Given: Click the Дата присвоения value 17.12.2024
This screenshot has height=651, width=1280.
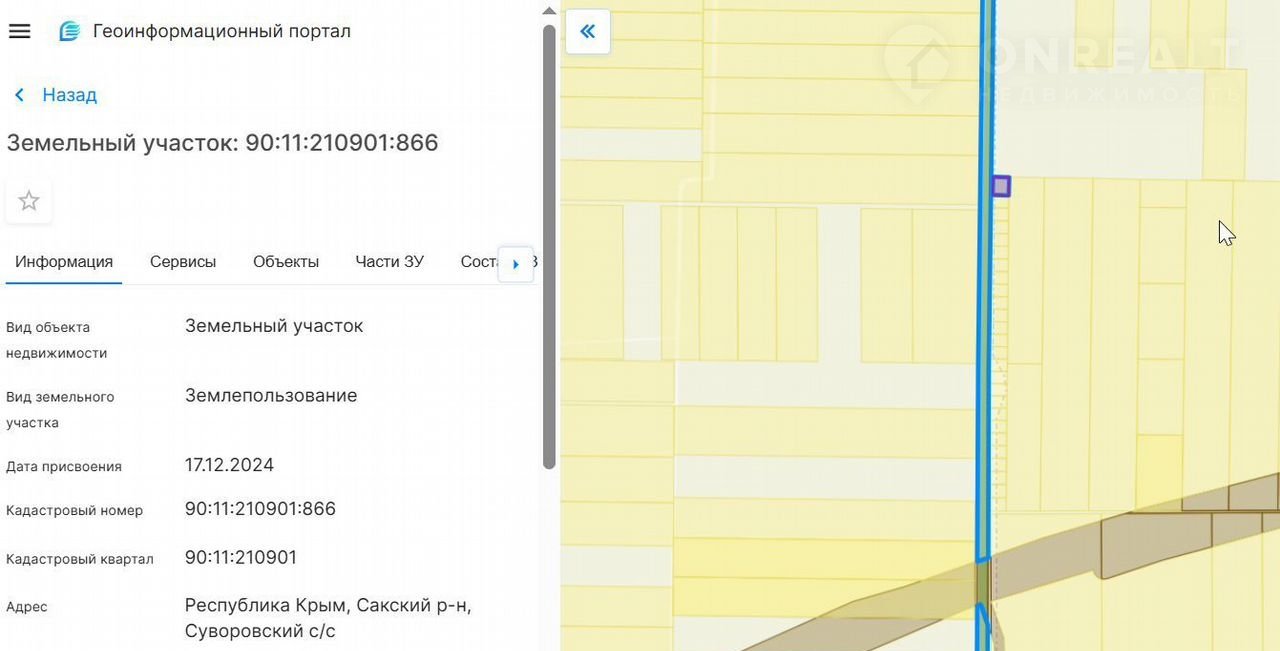Looking at the screenshot, I should tap(229, 465).
